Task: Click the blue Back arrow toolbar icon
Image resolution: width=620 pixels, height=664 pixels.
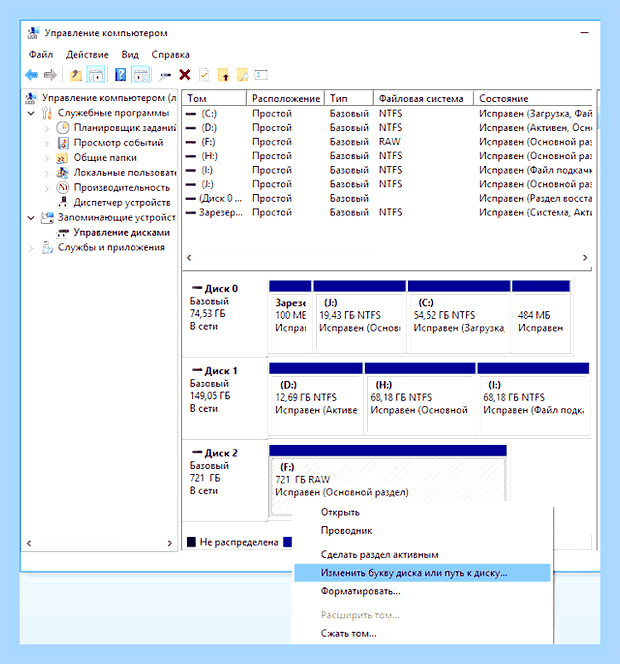Action: click(32, 75)
